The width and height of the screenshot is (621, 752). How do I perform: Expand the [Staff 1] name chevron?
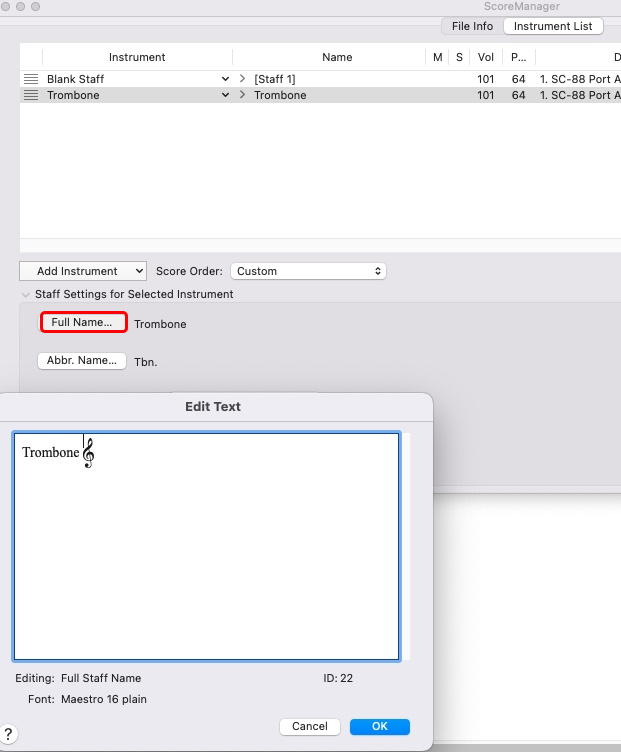click(242, 79)
